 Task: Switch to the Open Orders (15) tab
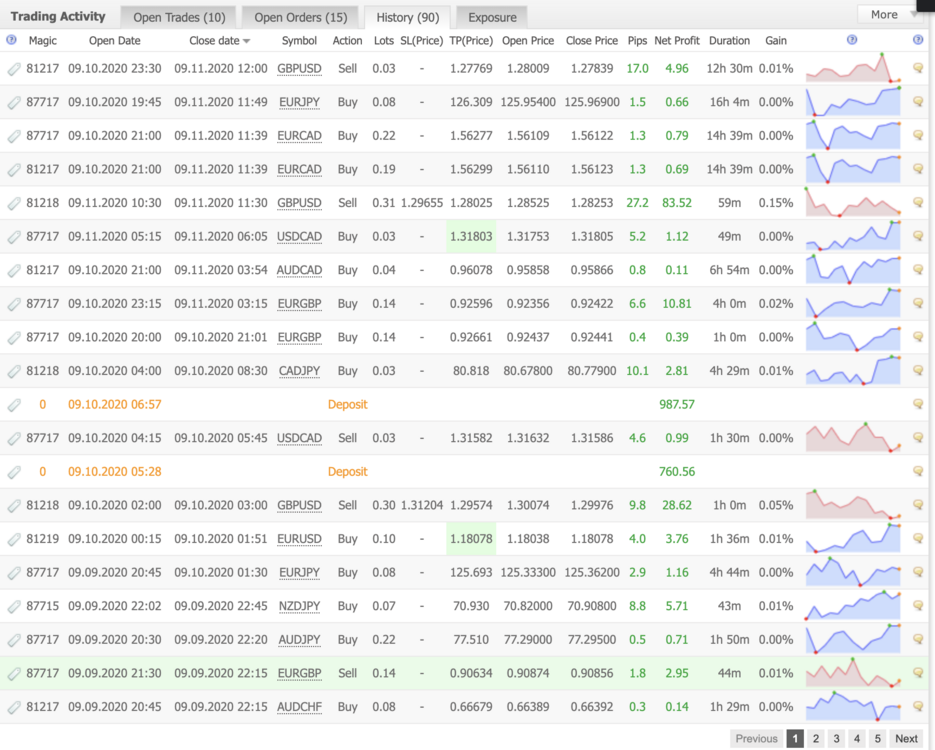[301, 17]
